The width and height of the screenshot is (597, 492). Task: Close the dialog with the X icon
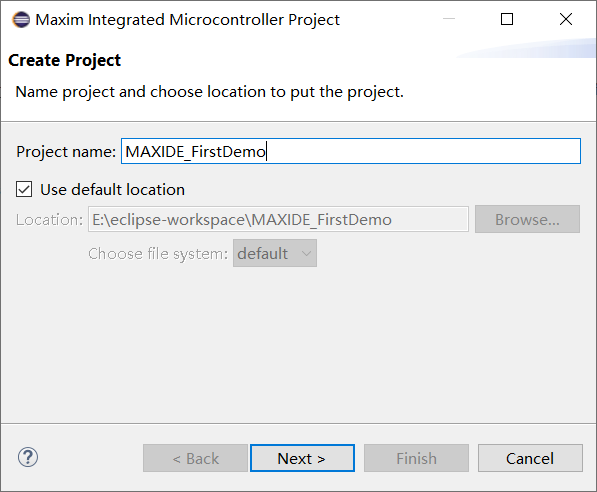pos(566,19)
